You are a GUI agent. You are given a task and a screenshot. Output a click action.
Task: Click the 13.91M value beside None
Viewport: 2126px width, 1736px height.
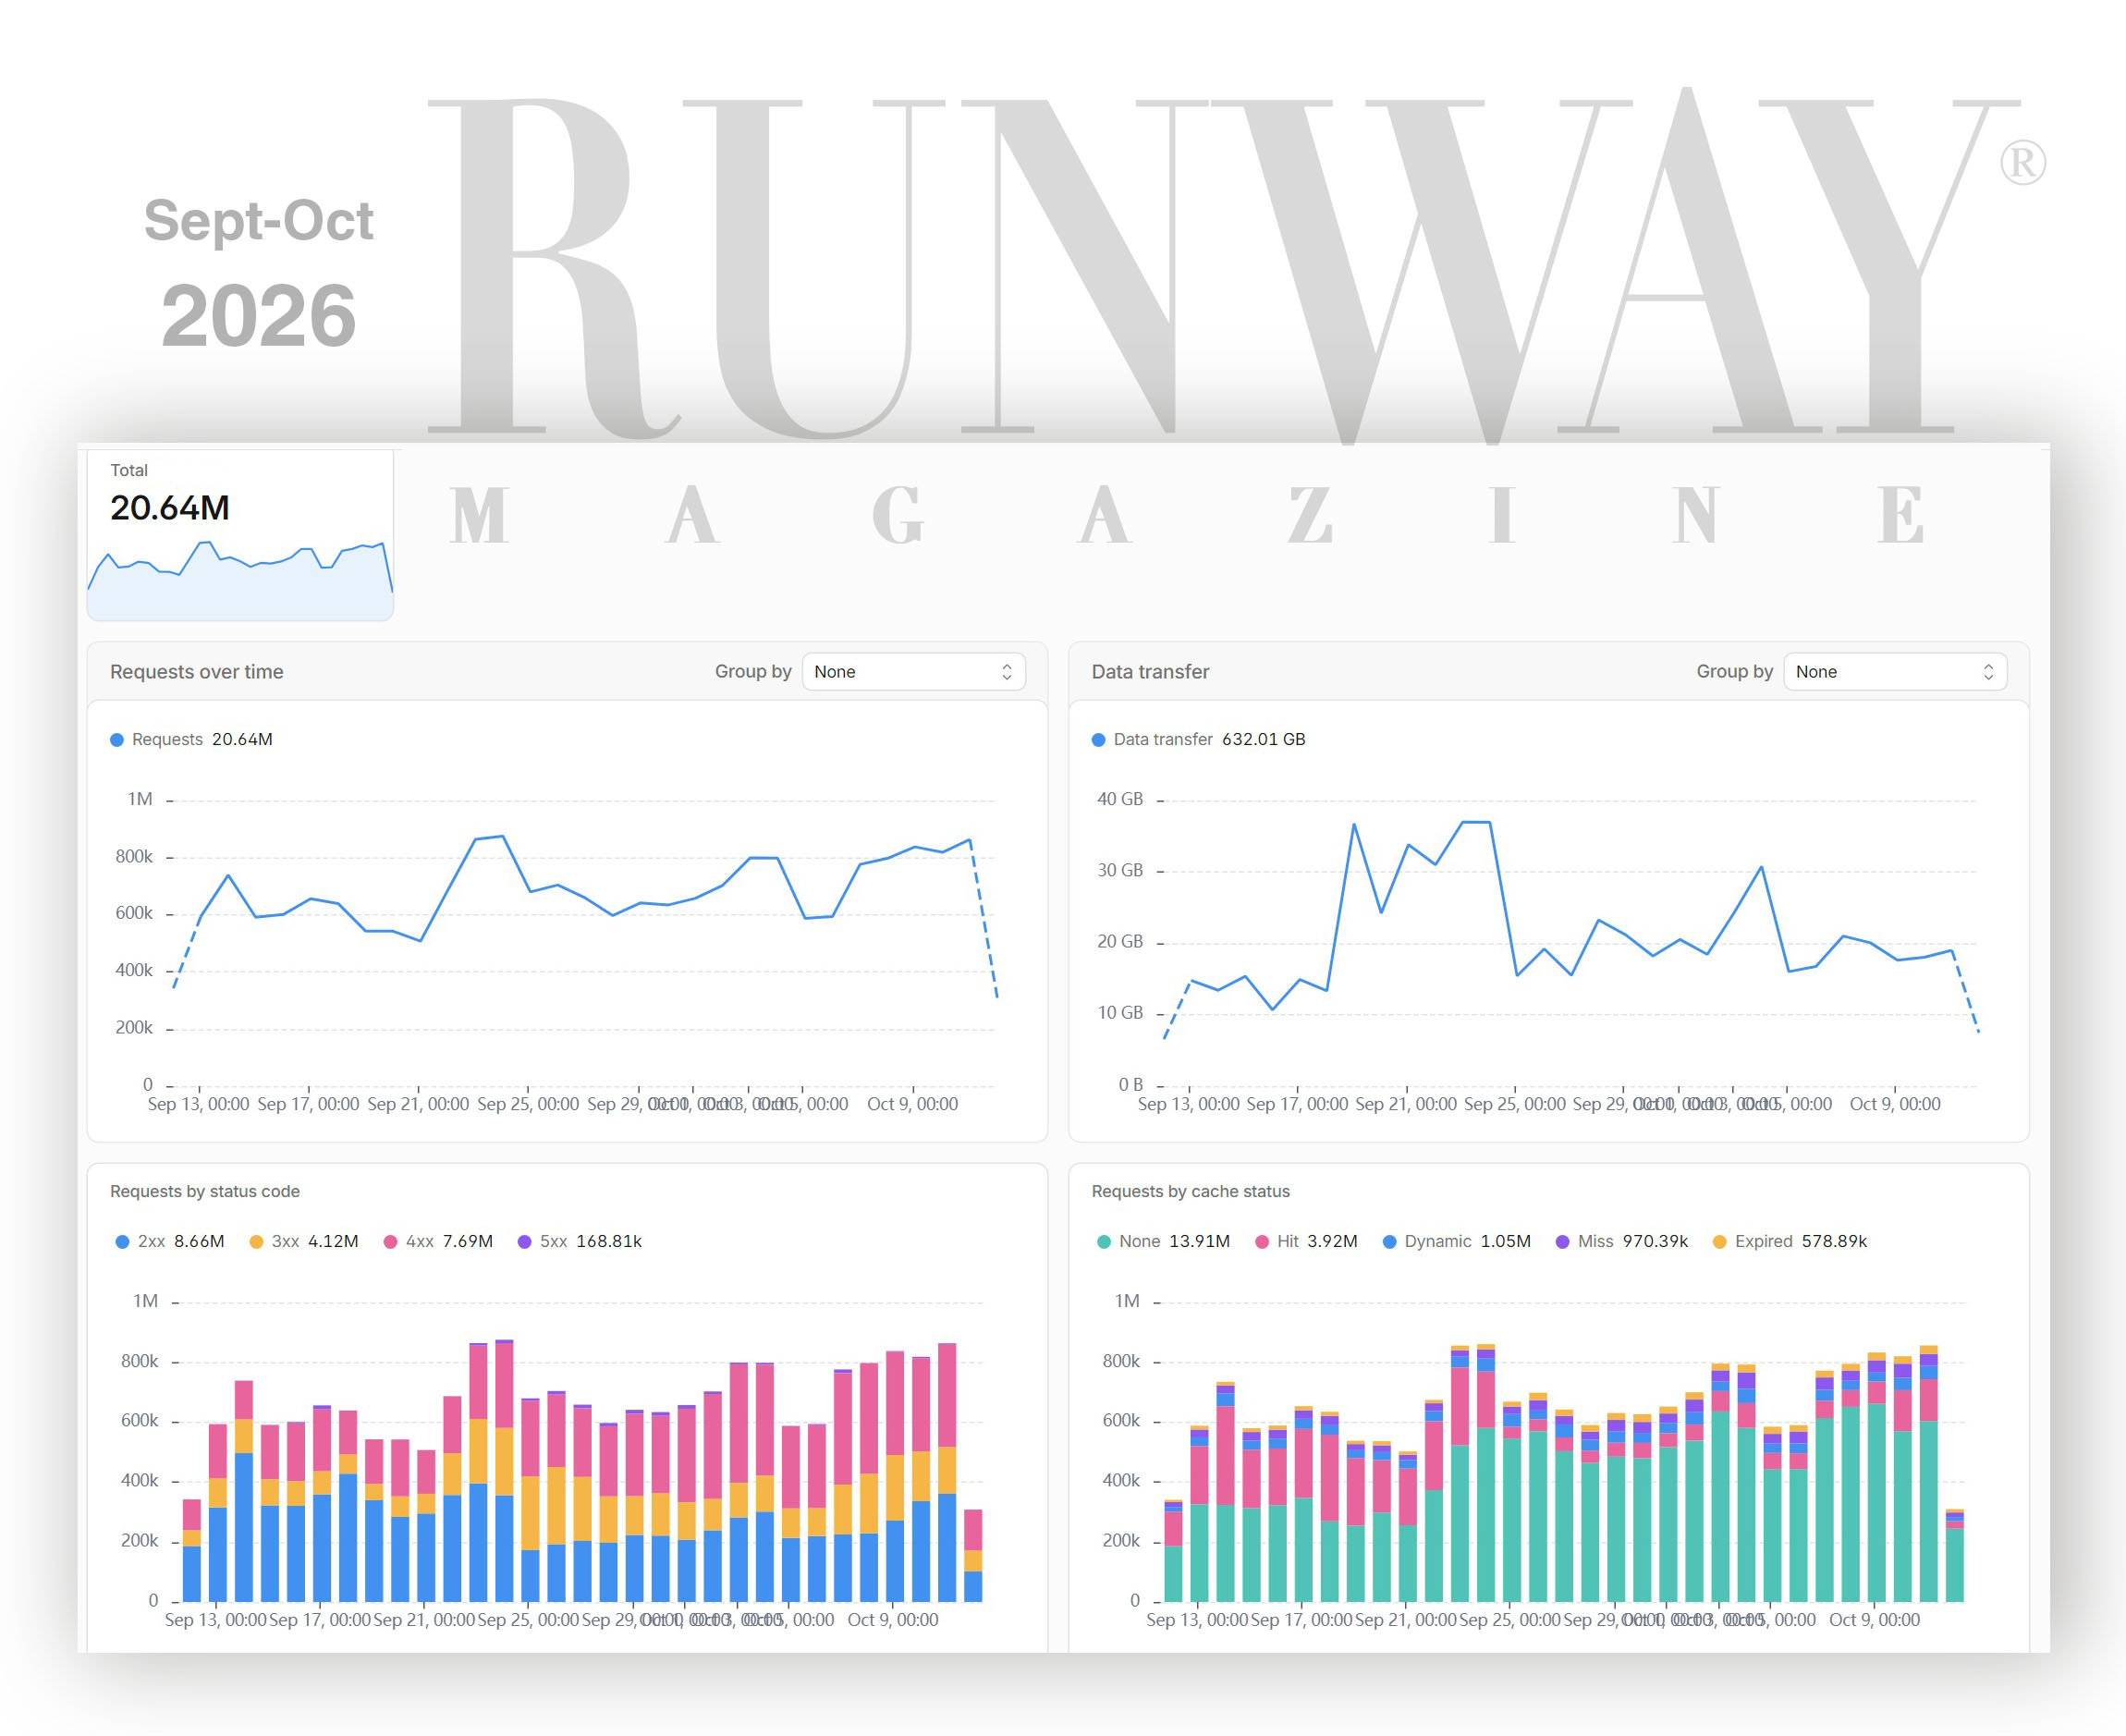(x=1199, y=1241)
